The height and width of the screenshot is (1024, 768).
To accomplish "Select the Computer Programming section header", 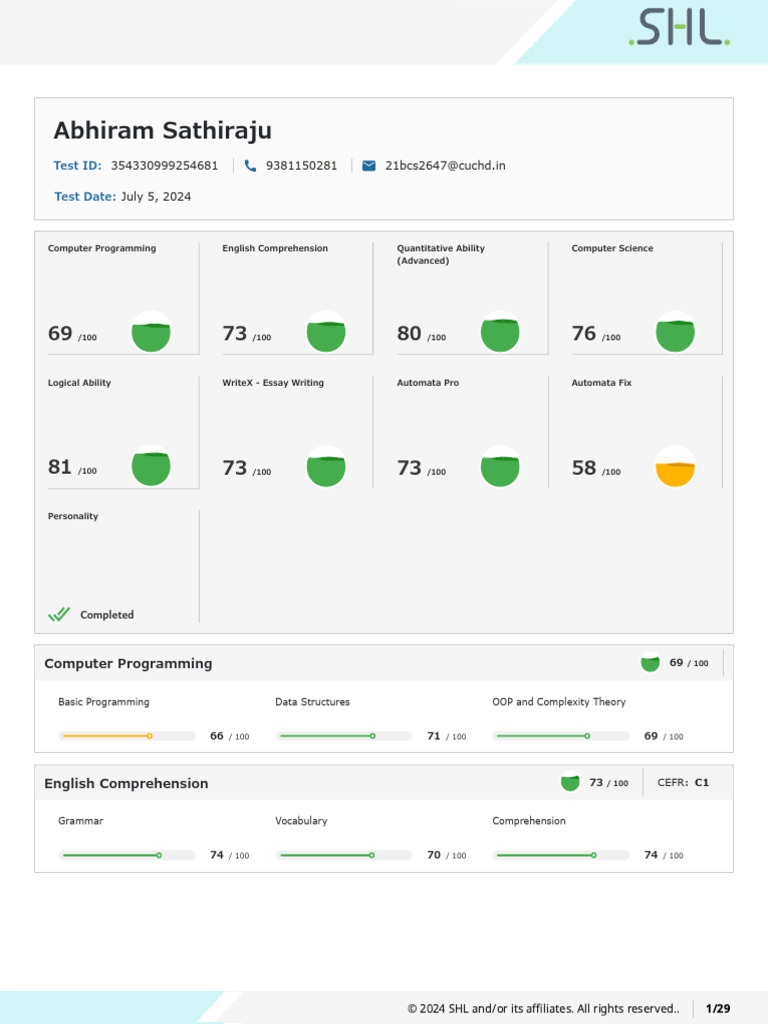I will pyautogui.click(x=128, y=663).
